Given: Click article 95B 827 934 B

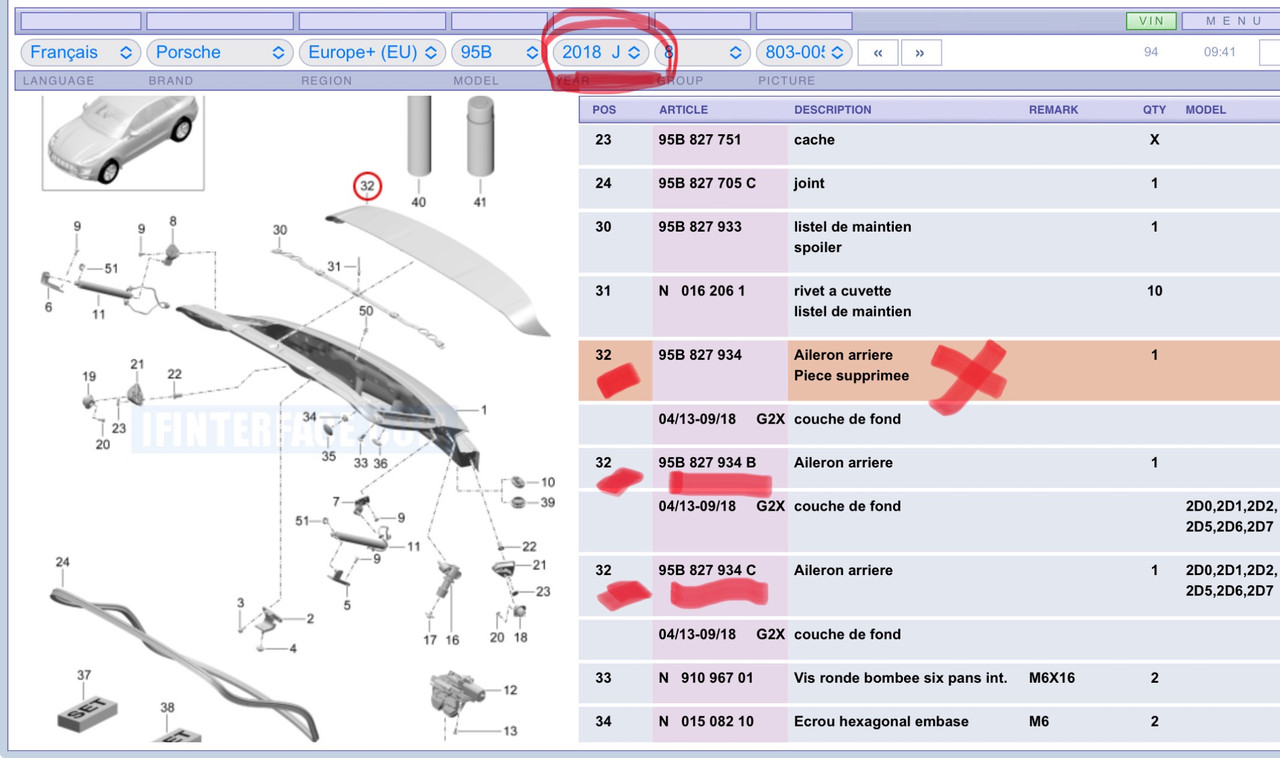Looking at the screenshot, I should [707, 463].
